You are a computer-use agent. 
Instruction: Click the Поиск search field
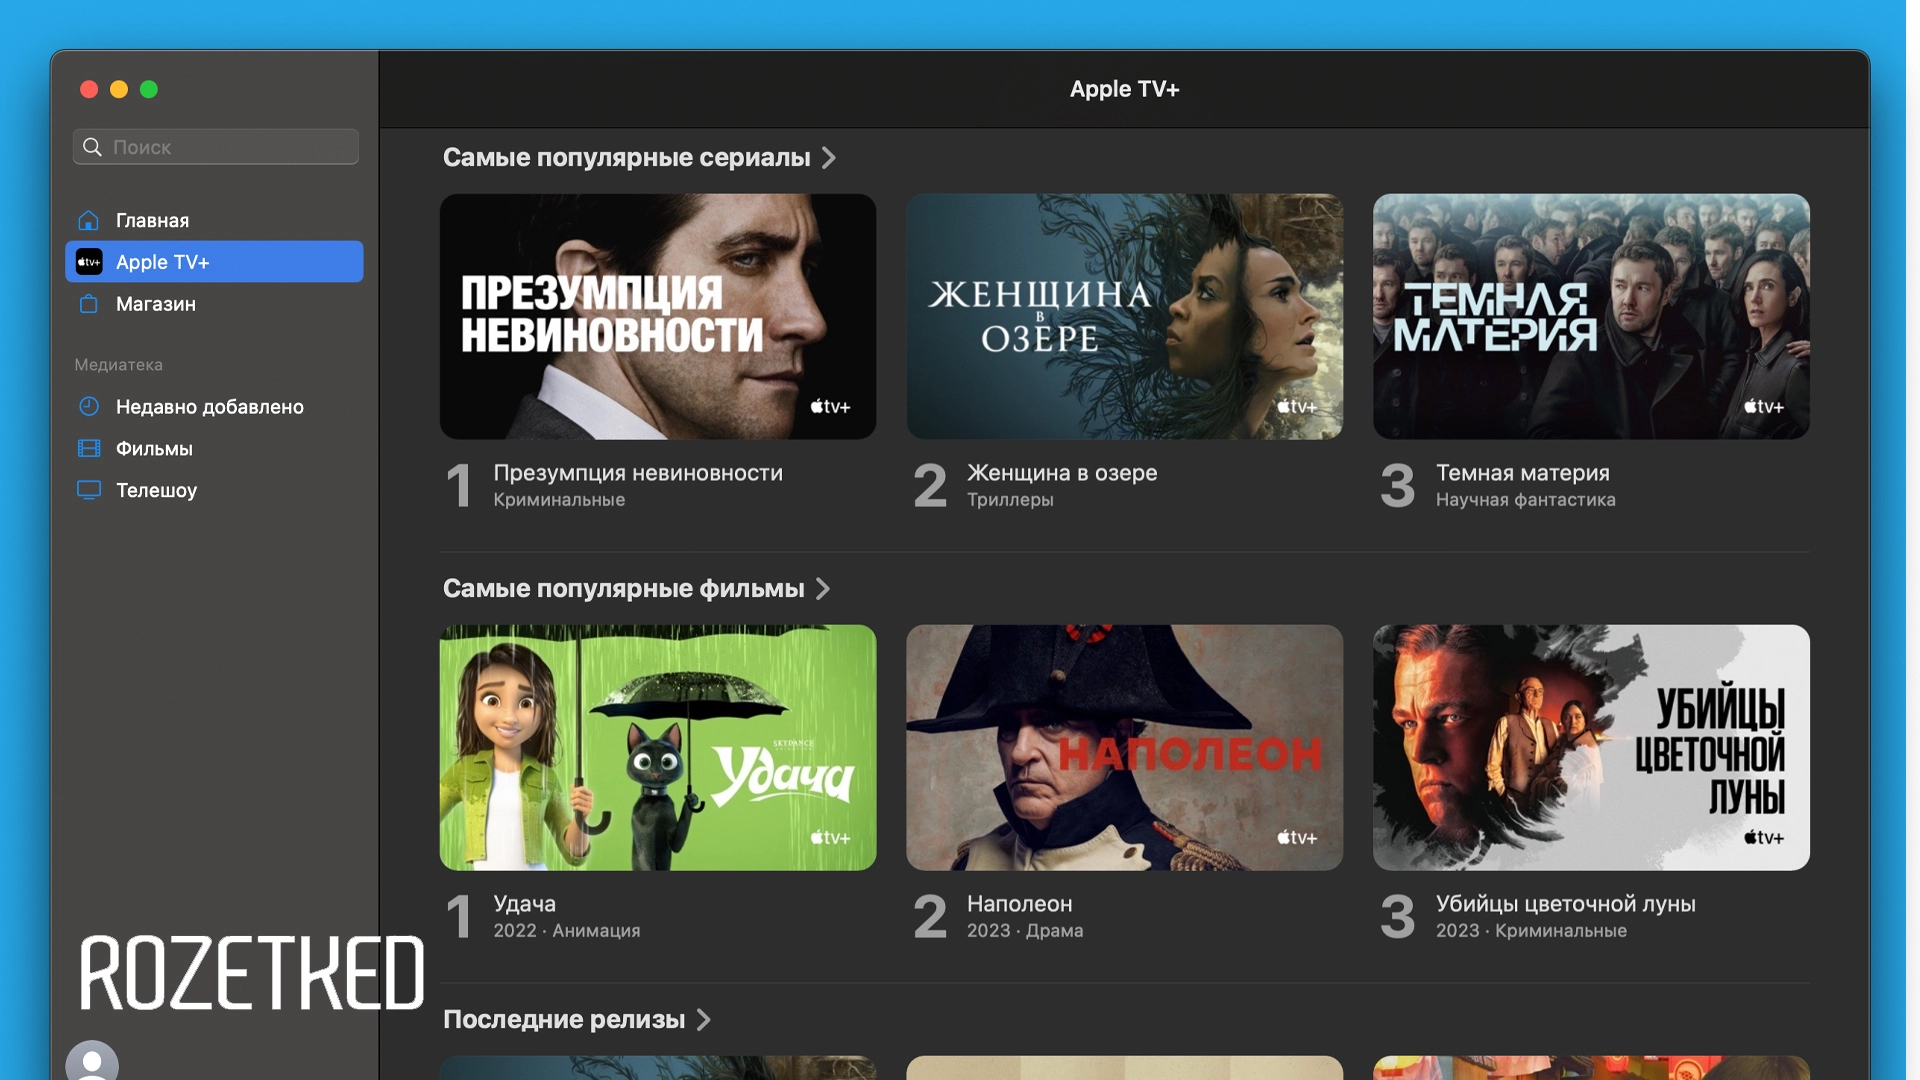(x=216, y=147)
